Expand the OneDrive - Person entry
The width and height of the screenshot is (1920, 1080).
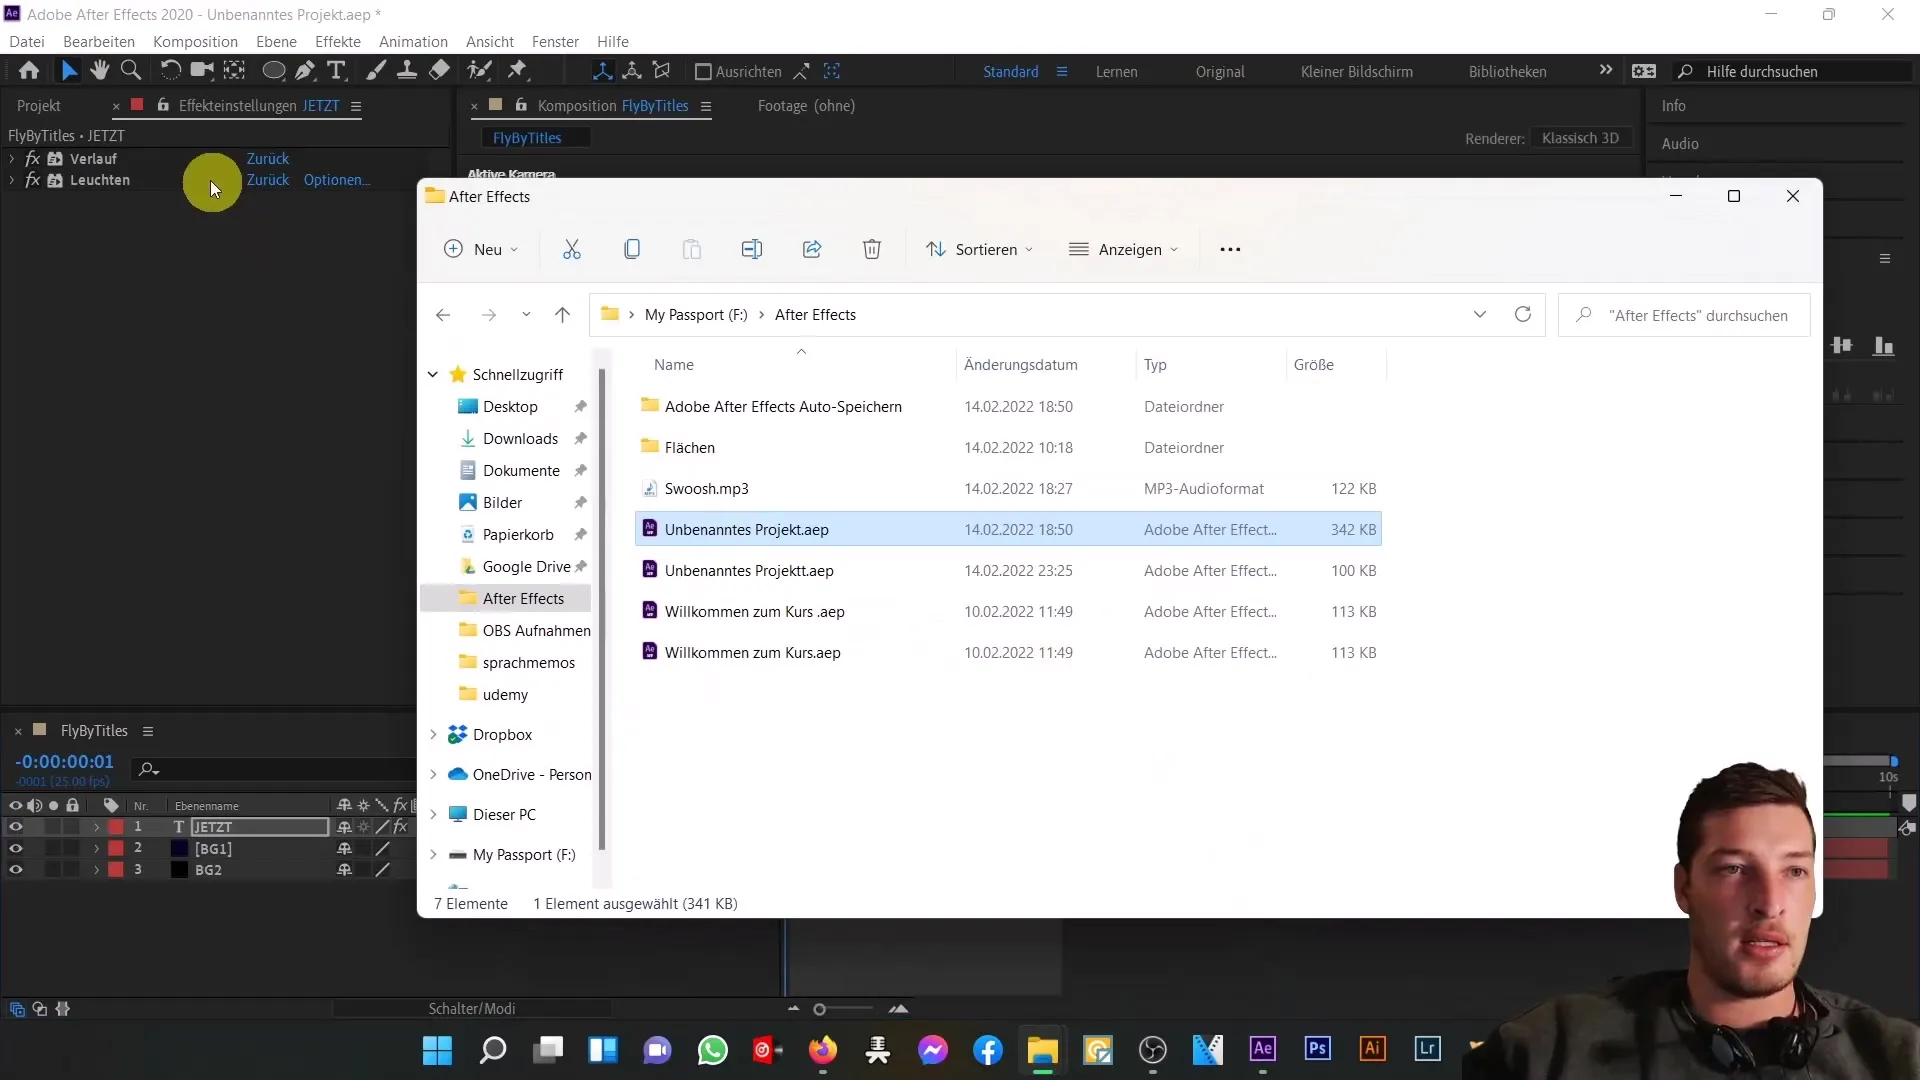pos(433,774)
